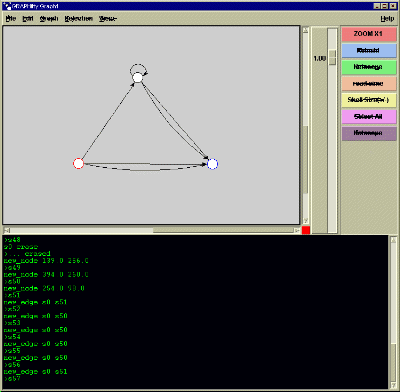
Task: Select the red-outlined graph node
Action: (x=78, y=163)
